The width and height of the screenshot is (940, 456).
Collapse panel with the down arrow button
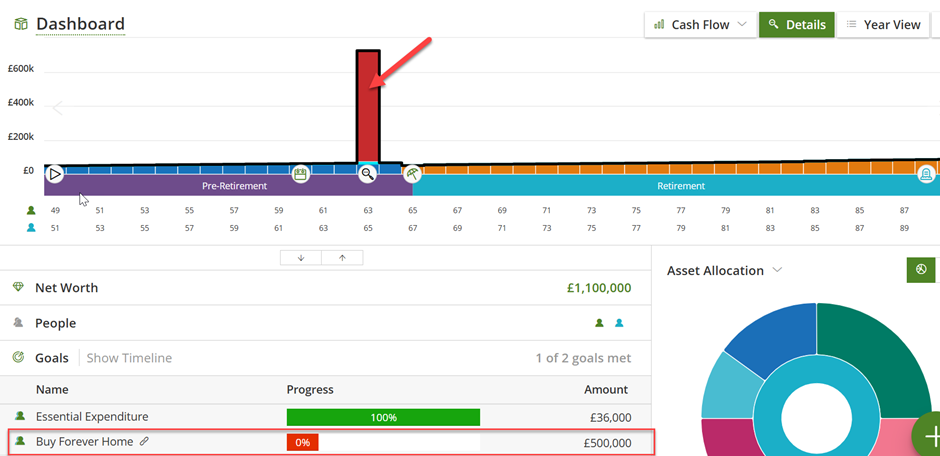tap(301, 258)
